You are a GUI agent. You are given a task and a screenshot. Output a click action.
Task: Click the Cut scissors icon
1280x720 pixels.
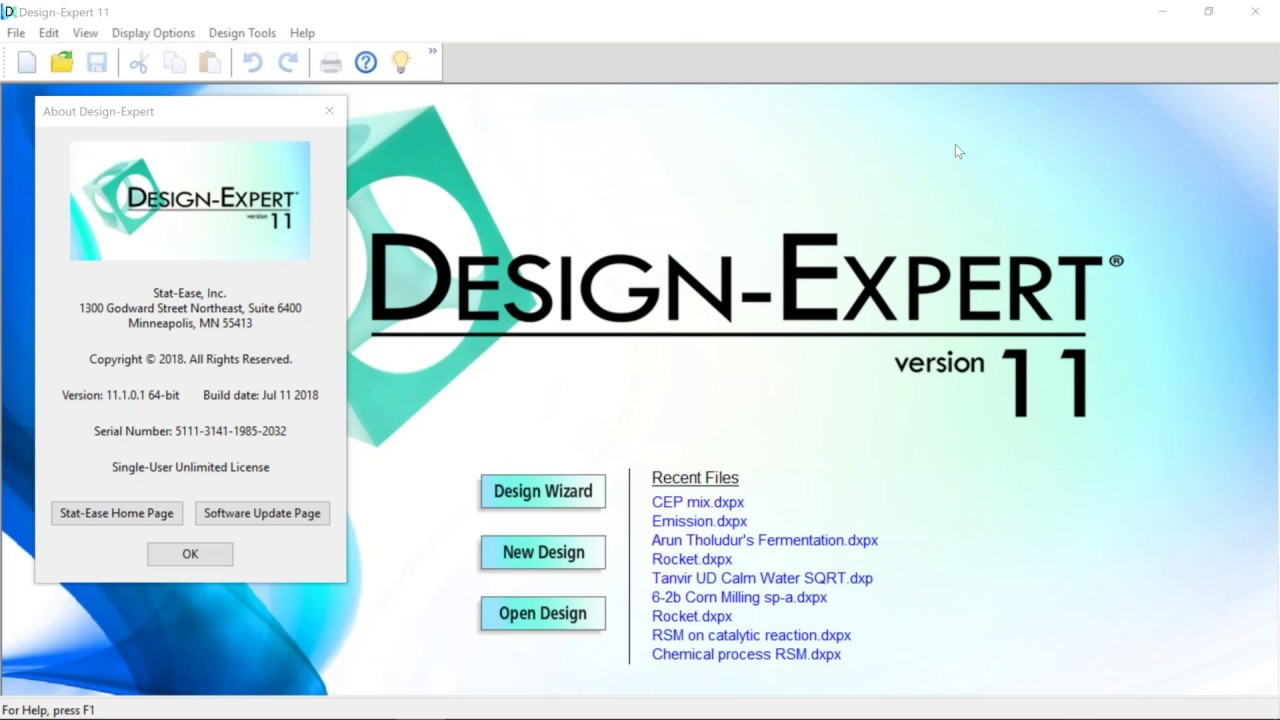click(139, 63)
